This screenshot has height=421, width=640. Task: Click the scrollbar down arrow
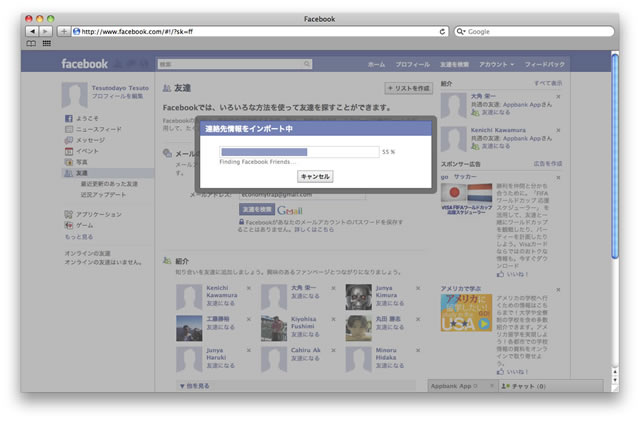tap(615, 380)
